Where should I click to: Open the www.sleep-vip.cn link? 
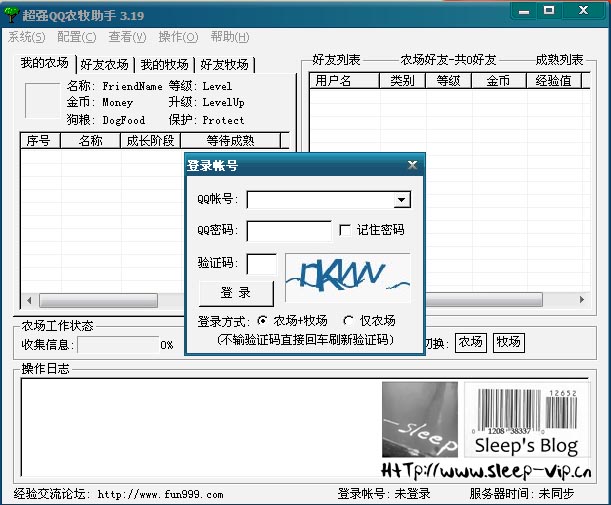click(486, 471)
